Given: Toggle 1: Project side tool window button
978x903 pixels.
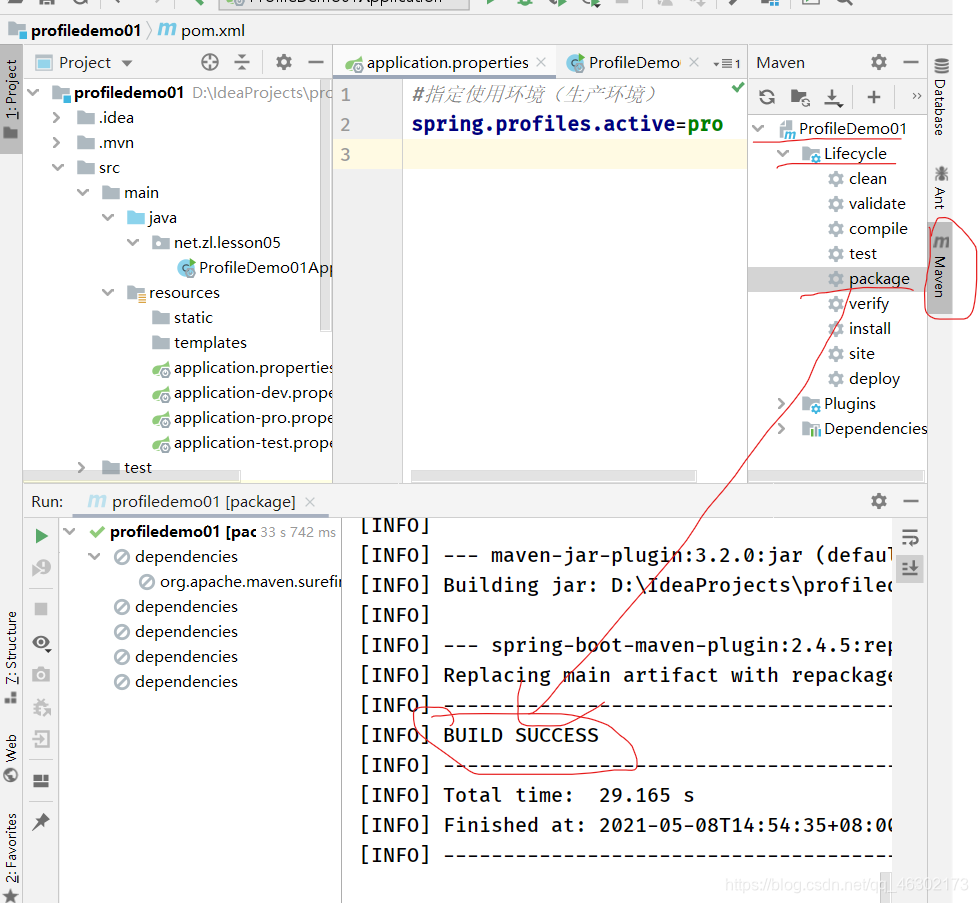Looking at the screenshot, I should 11,99.
